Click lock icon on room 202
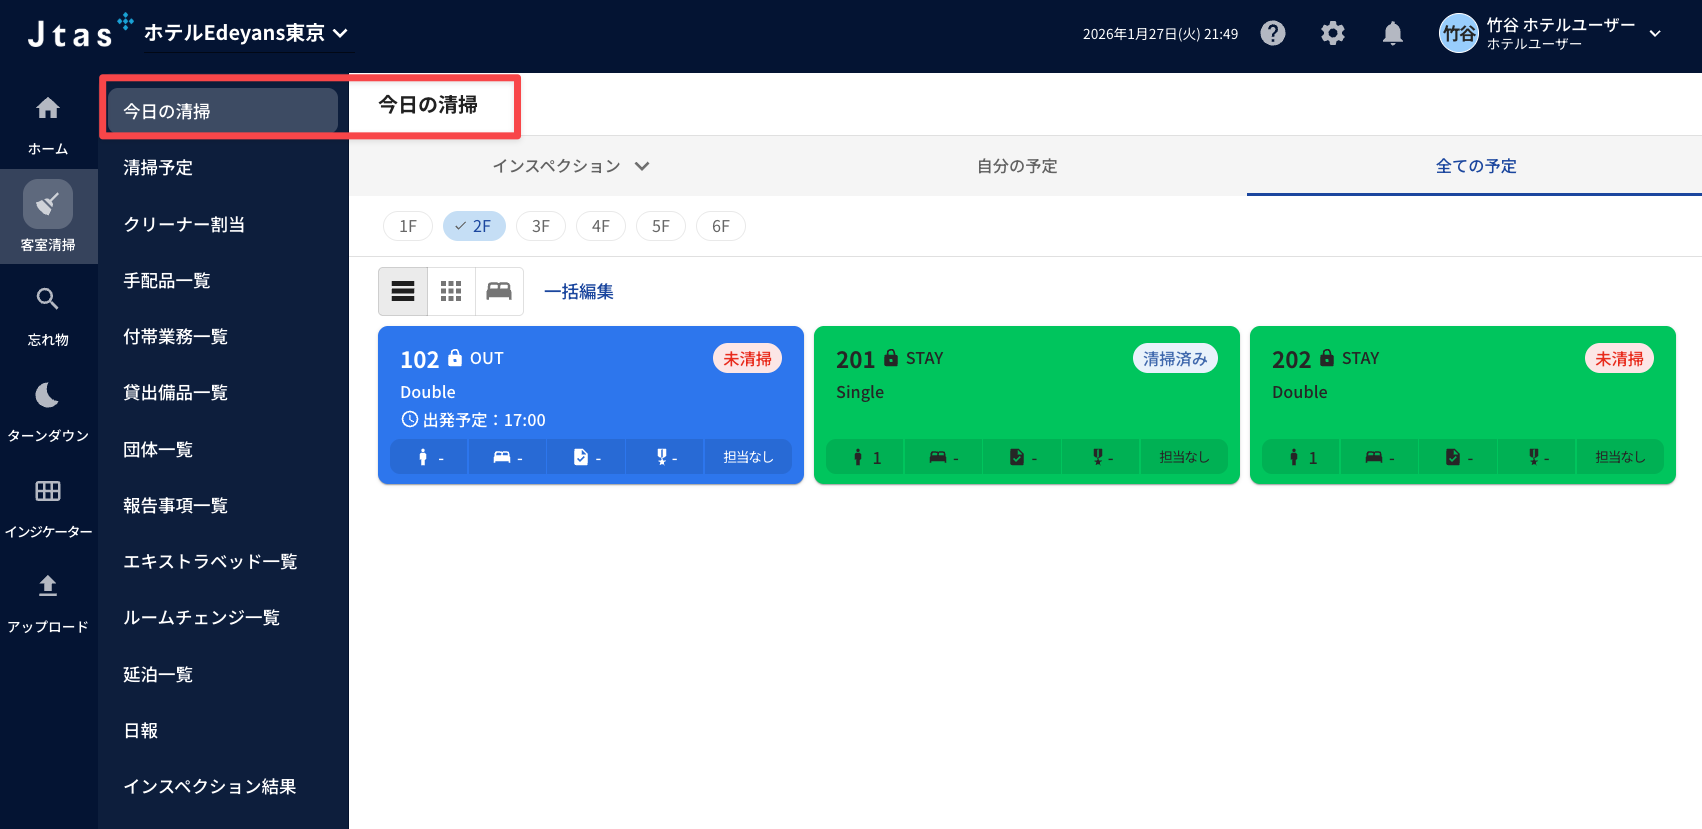 click(x=1327, y=357)
